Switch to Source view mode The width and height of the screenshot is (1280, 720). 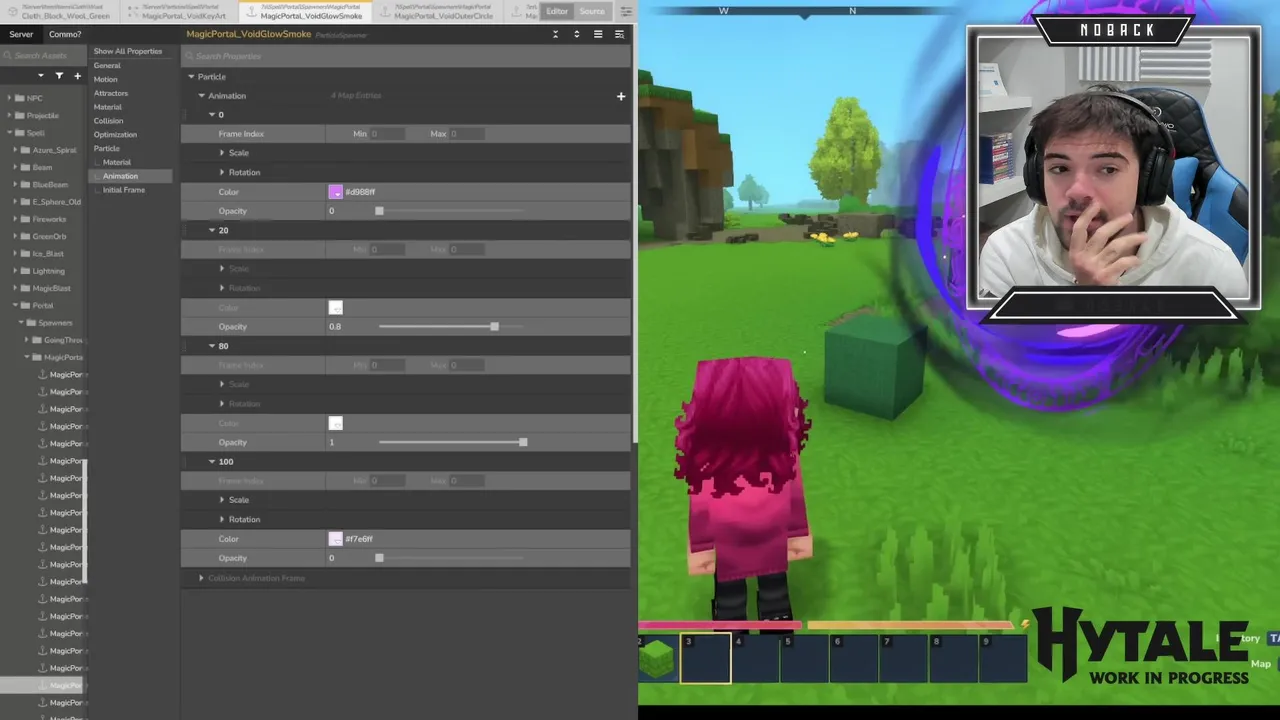coord(592,11)
